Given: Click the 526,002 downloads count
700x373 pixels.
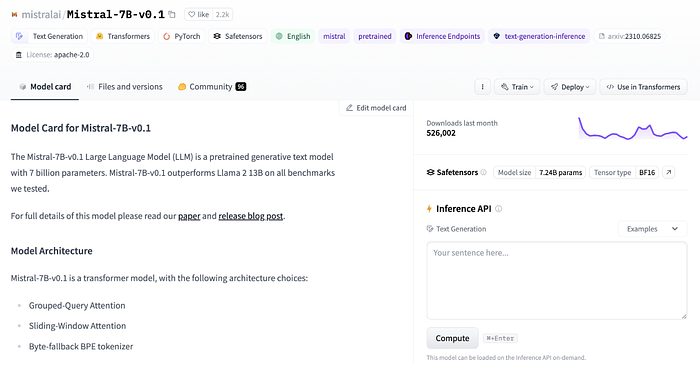Looking at the screenshot, I should click(x=441, y=133).
